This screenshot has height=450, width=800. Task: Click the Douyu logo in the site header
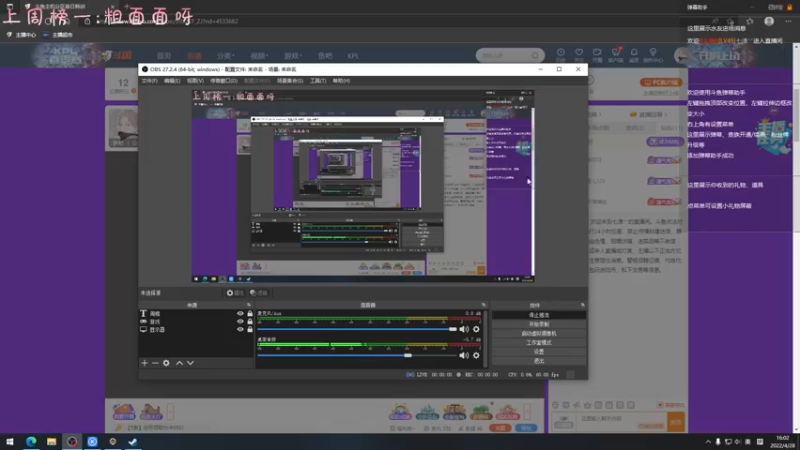(x=117, y=55)
